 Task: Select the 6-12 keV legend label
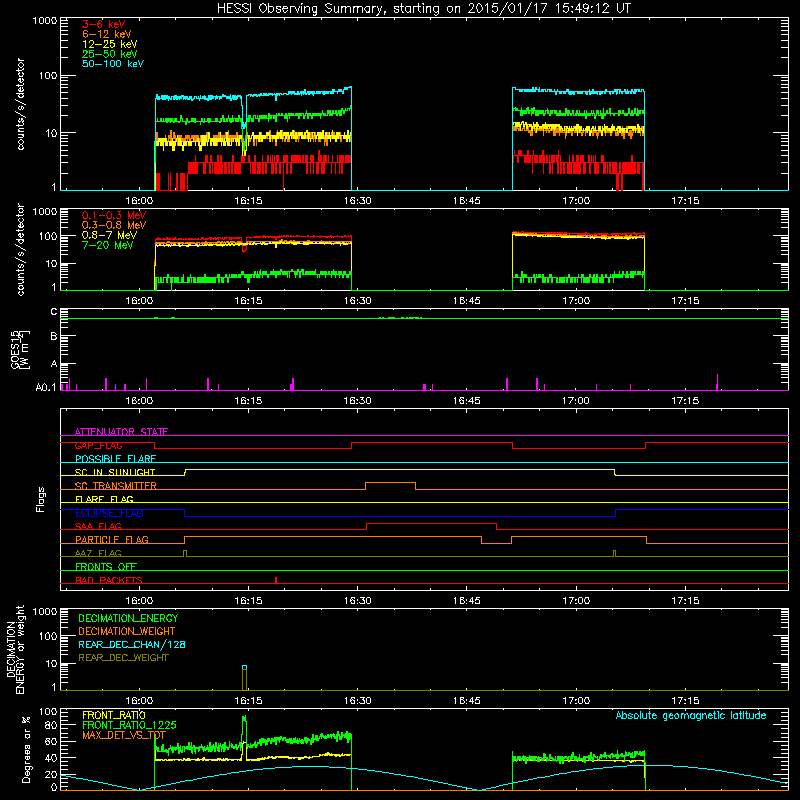[106, 34]
